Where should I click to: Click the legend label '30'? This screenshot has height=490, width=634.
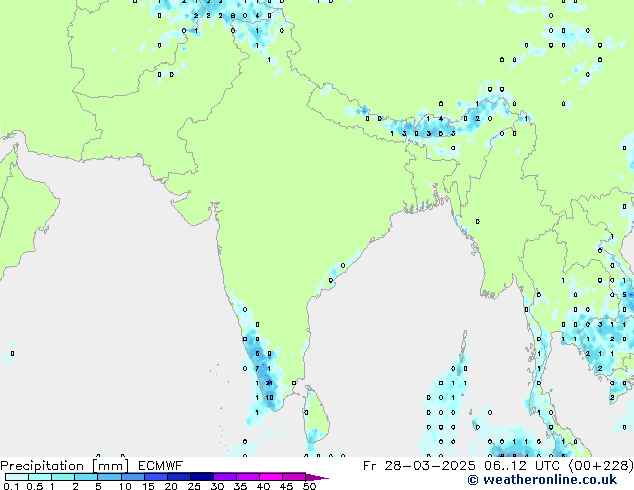point(217,486)
